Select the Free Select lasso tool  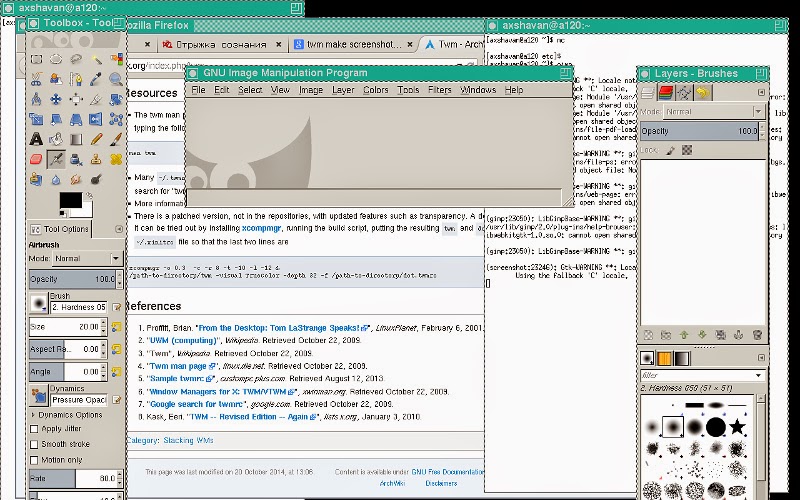click(x=76, y=59)
